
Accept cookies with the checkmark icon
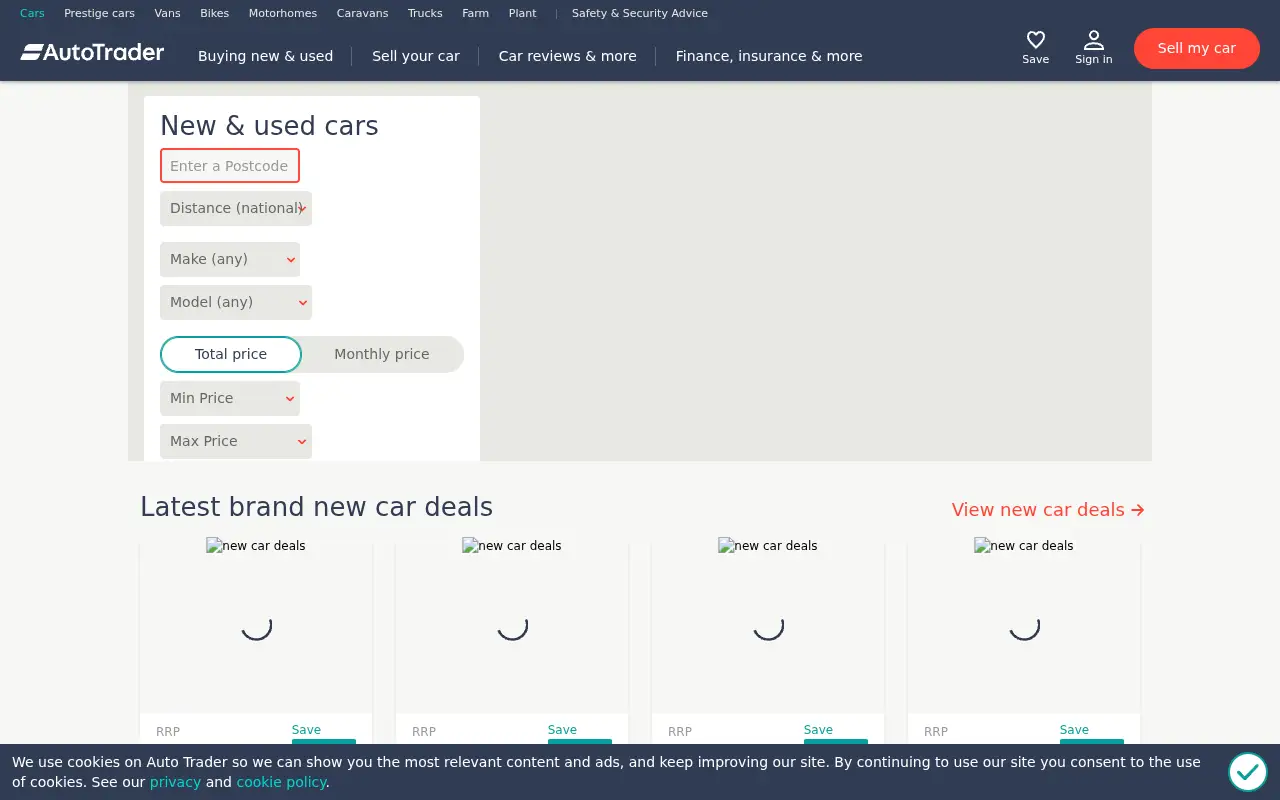1248,772
